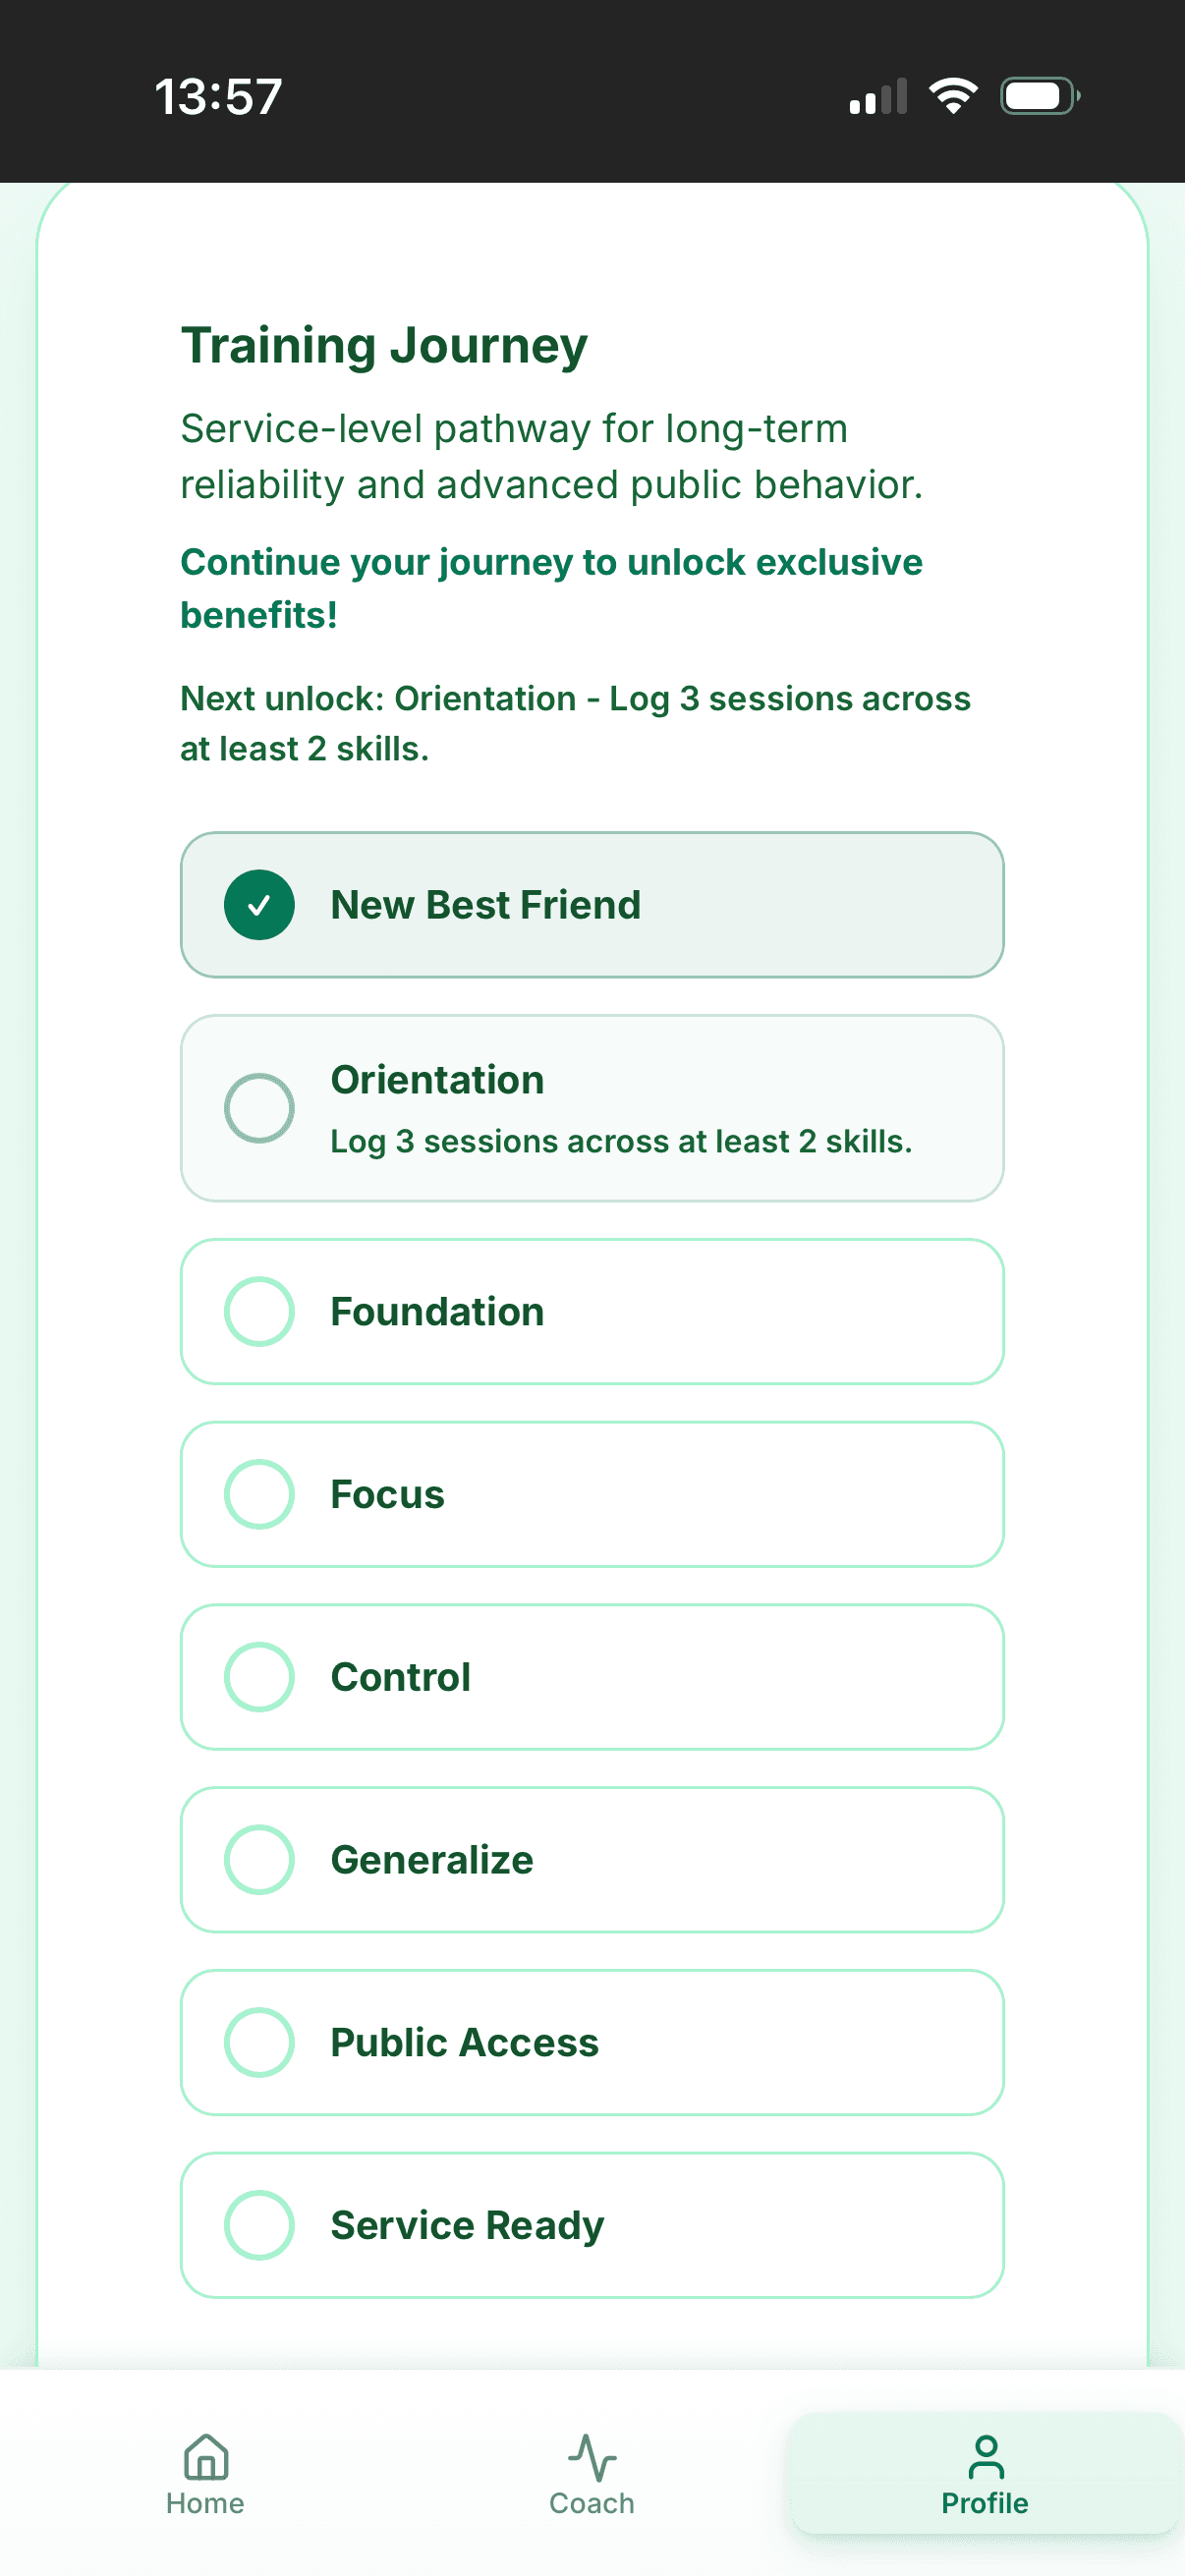This screenshot has width=1185, height=2576.
Task: Expand the Service Ready stage card
Action: click(592, 2225)
